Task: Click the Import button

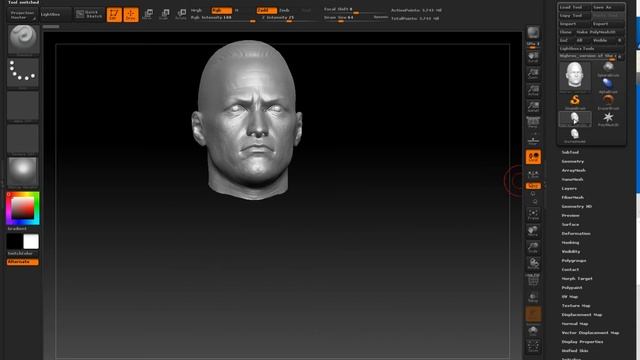Action: (575, 24)
